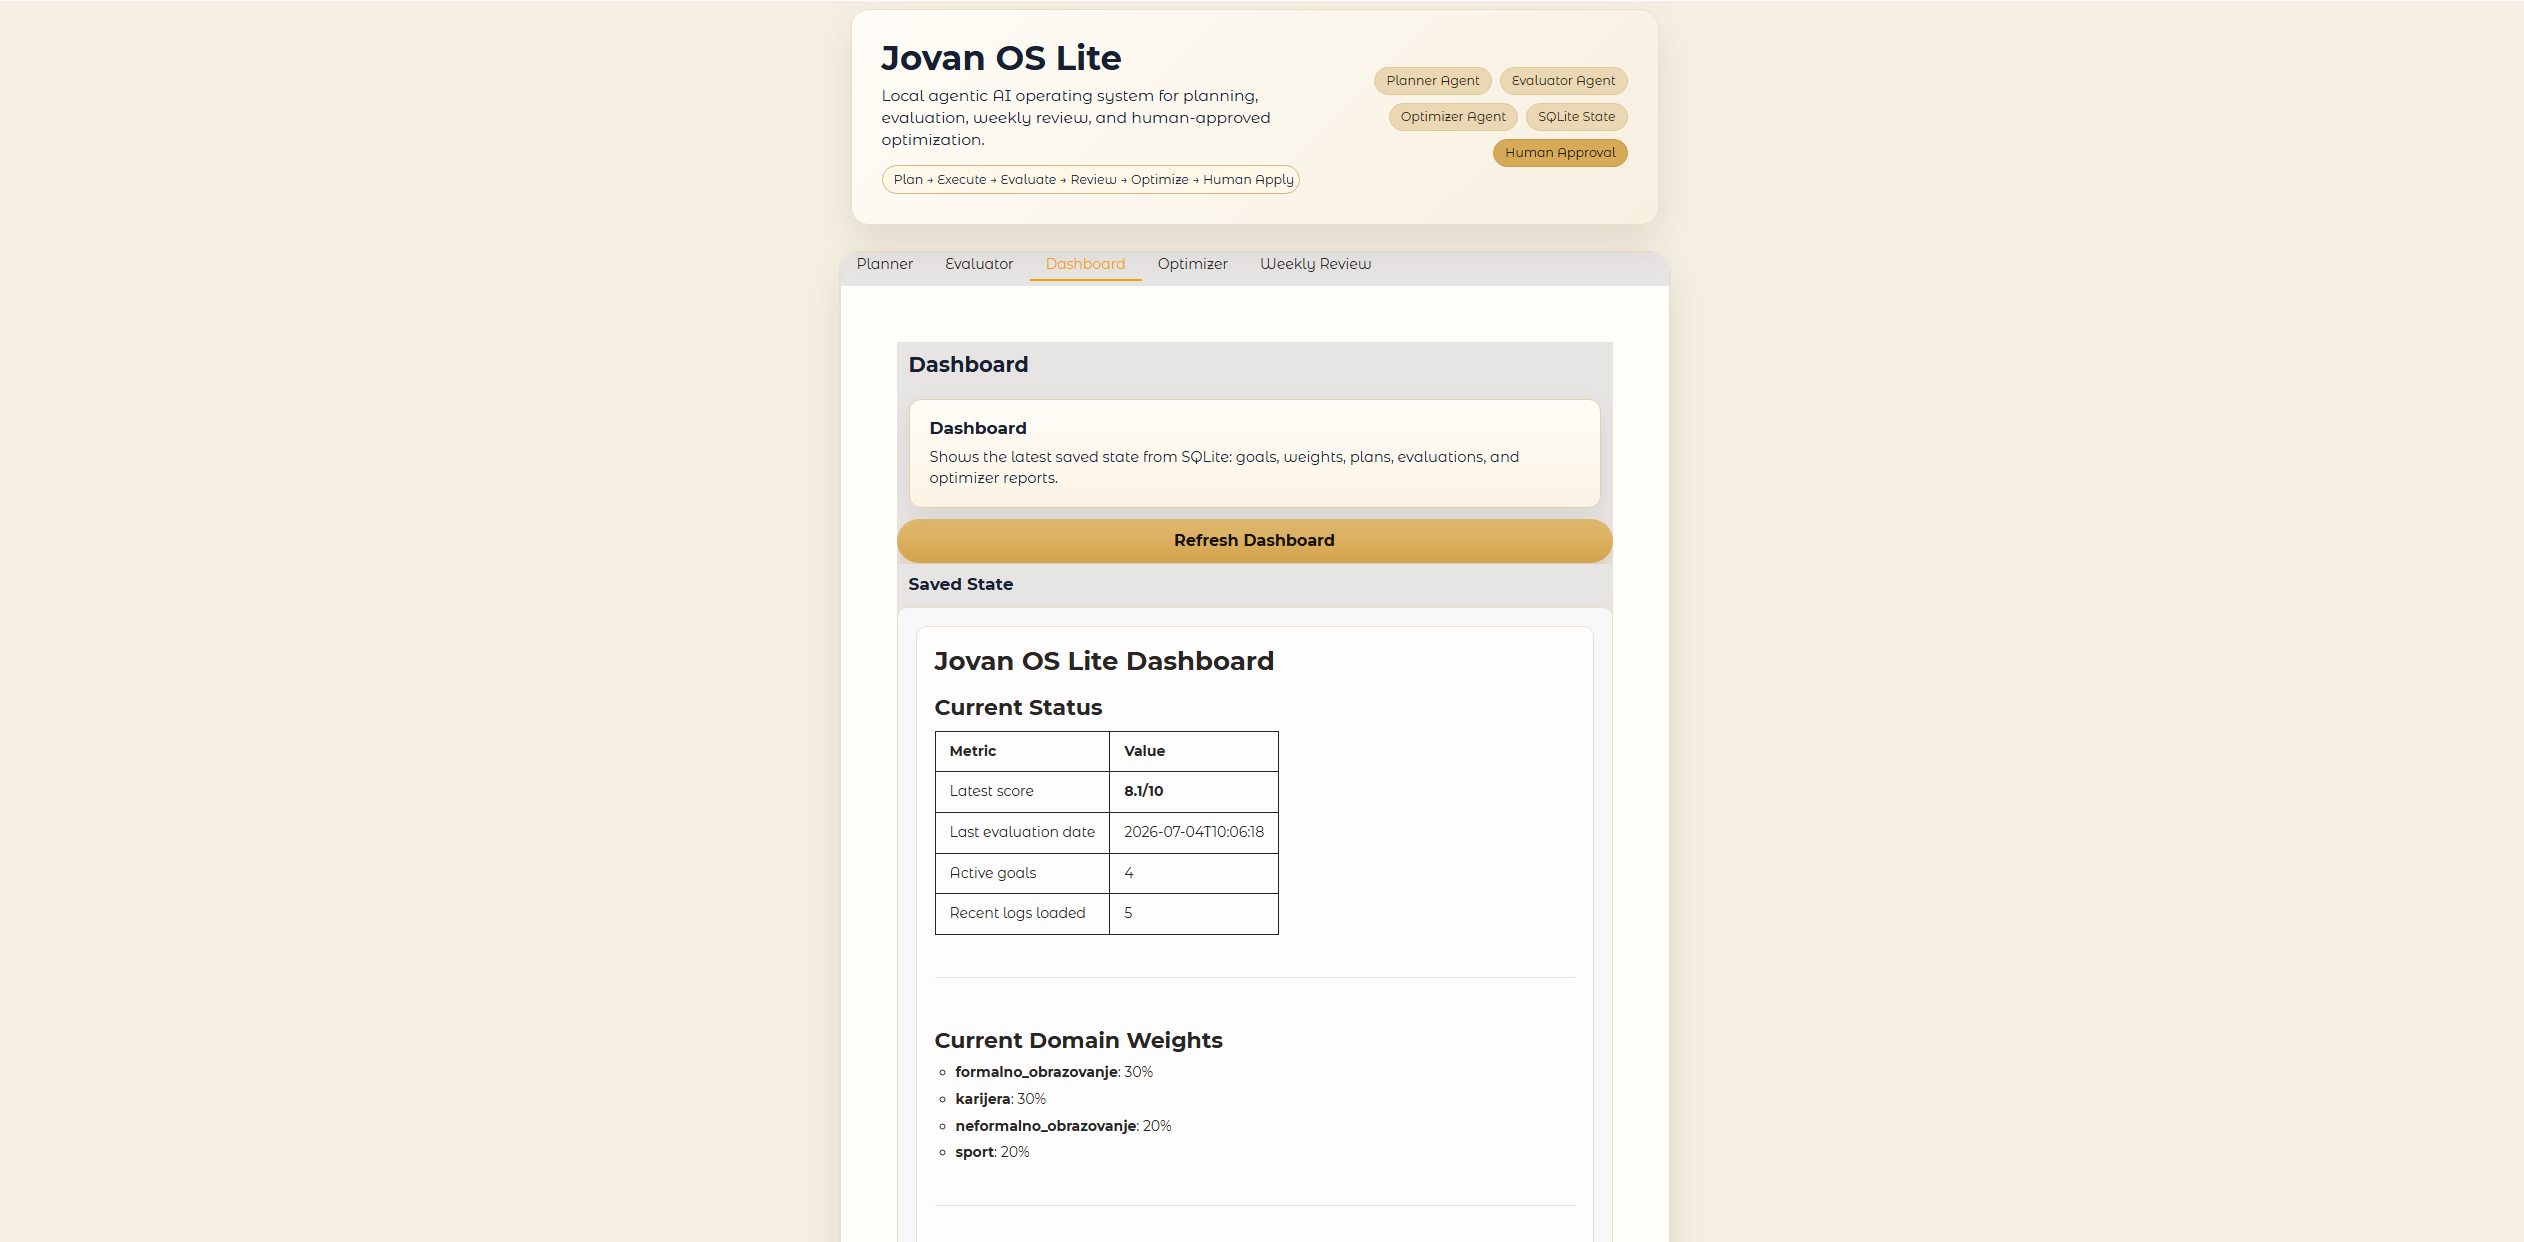Screen dimensions: 2524x1242
Task: Click the Latest score cell
Action: coord(1022,791)
